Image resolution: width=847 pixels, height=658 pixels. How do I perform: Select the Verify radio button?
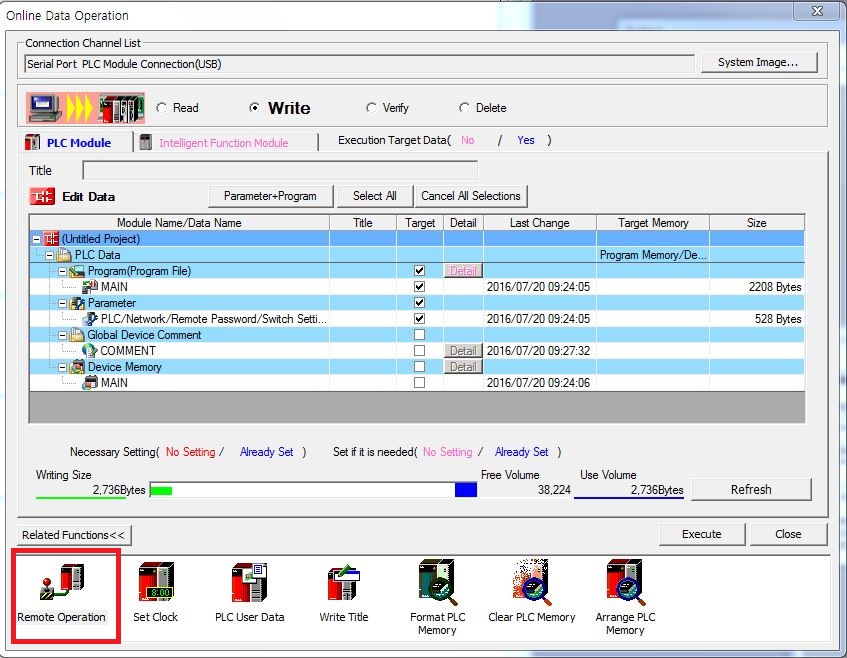pyautogui.click(x=371, y=108)
